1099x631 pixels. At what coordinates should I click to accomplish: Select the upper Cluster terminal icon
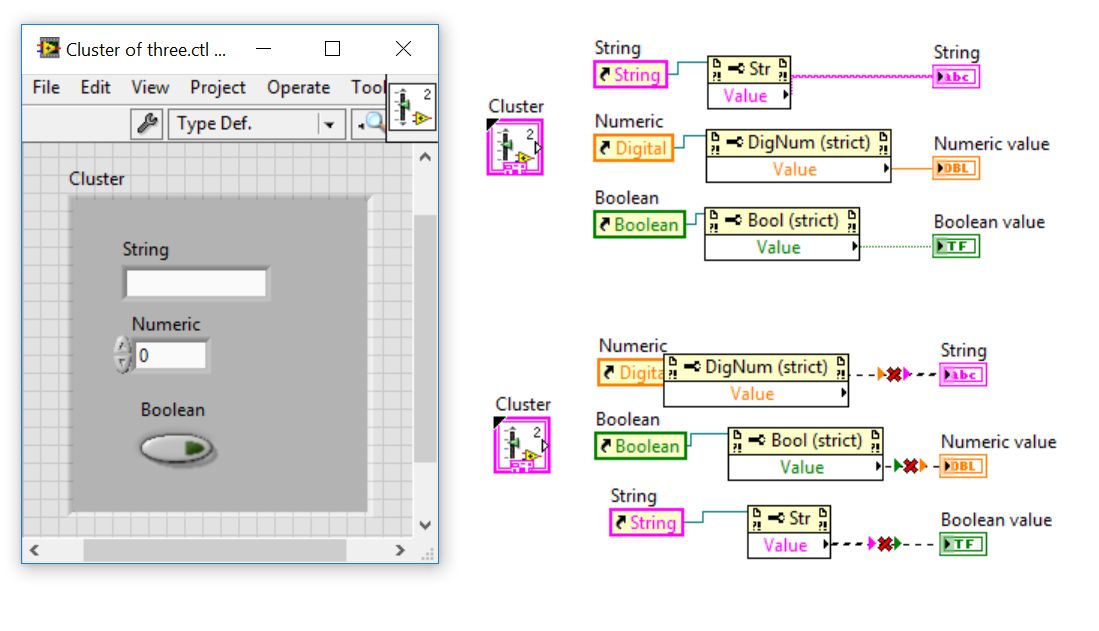coord(515,147)
